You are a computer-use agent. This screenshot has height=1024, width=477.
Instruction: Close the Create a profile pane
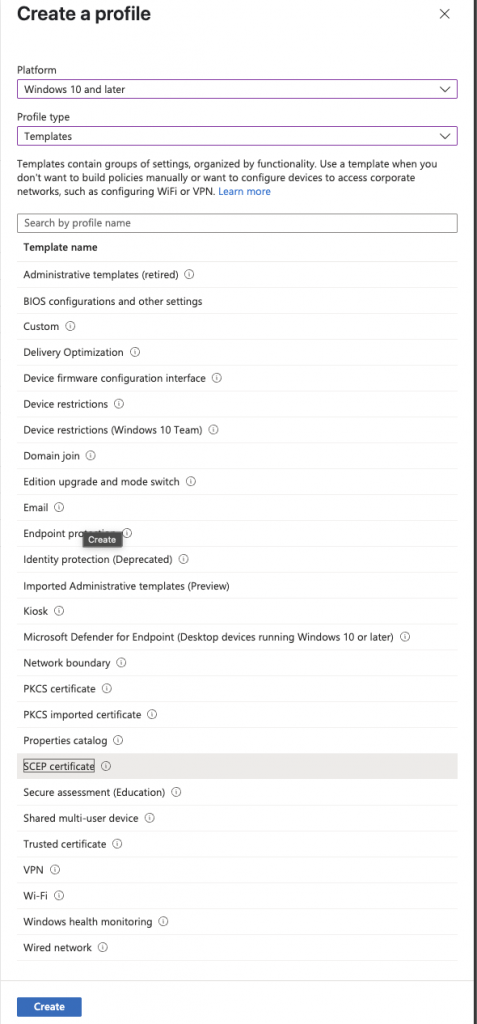pyautogui.click(x=445, y=14)
